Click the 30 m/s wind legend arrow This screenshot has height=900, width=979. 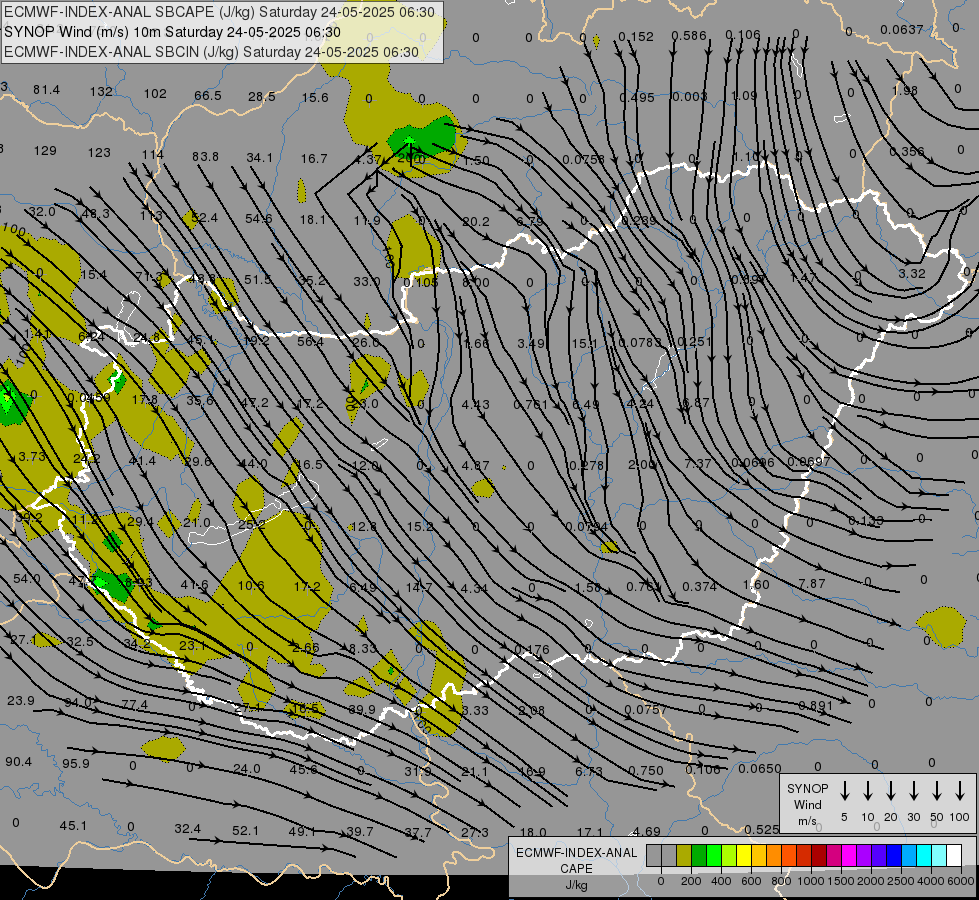pos(913,790)
